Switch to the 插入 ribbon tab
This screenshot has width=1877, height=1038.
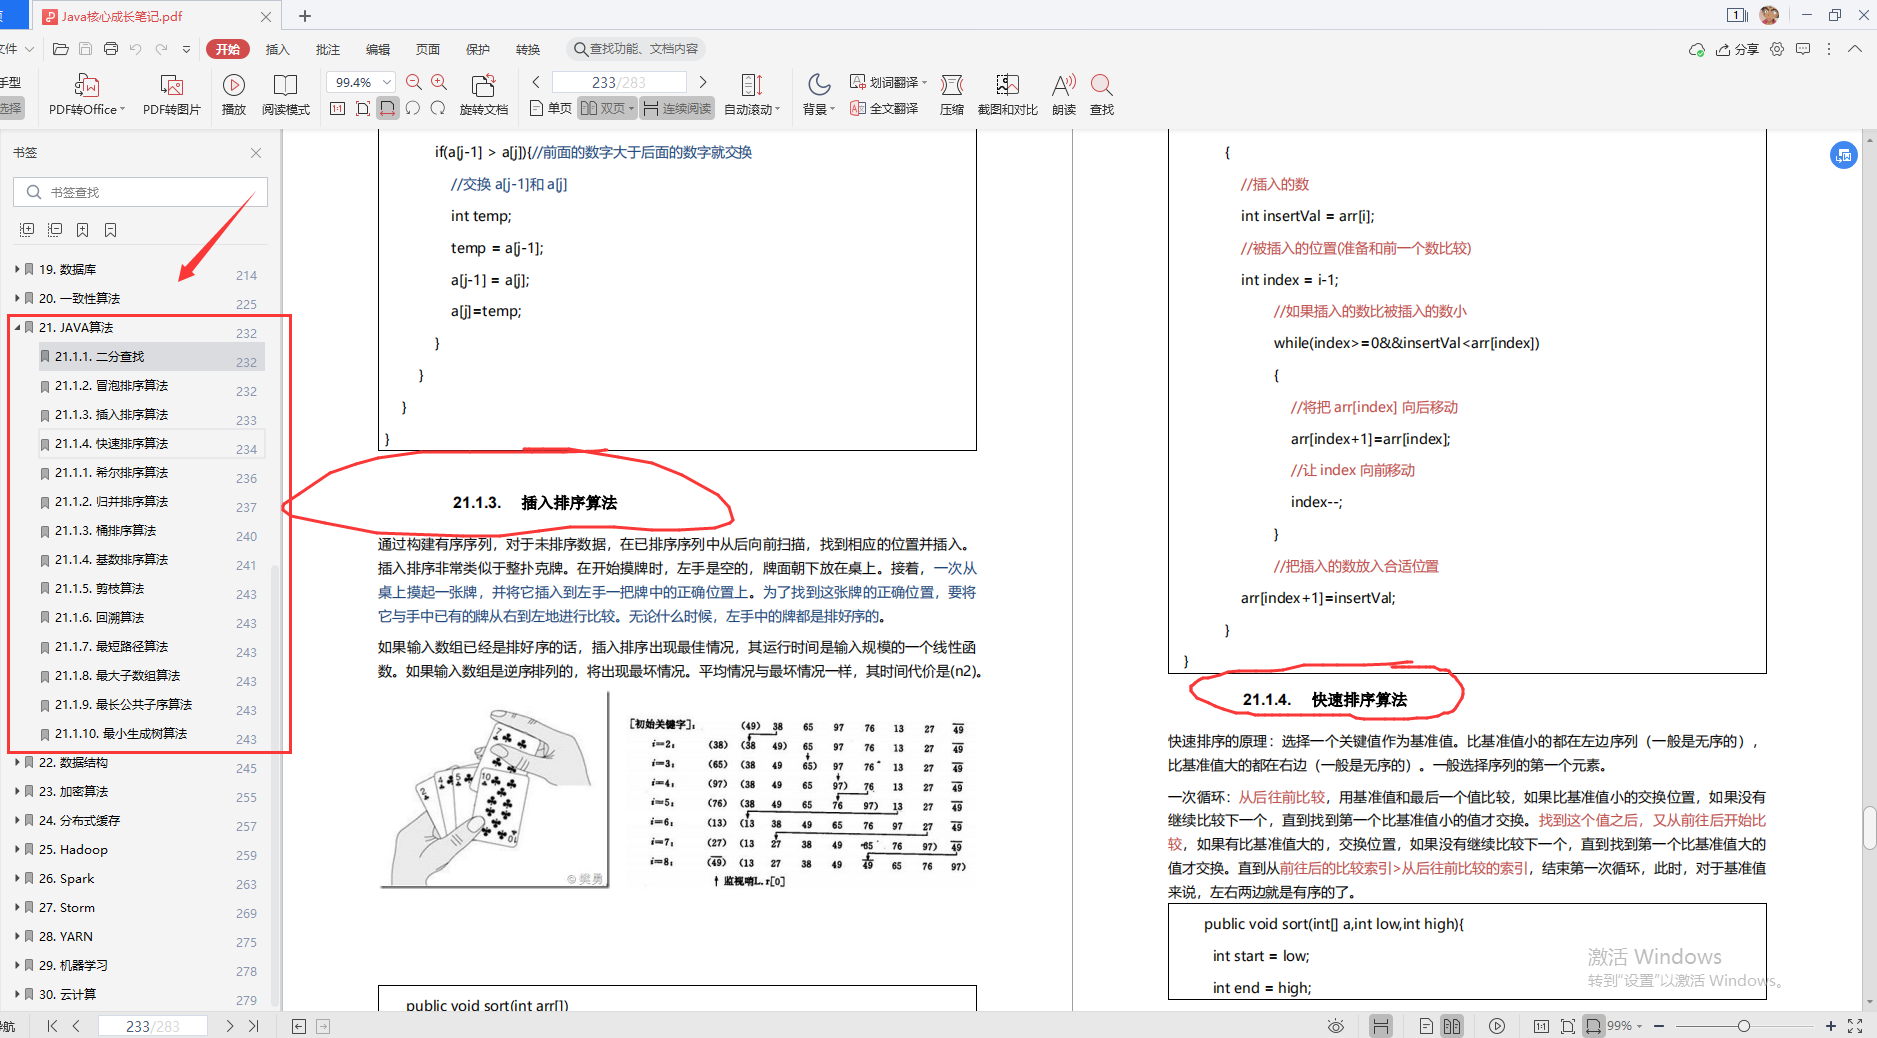(x=277, y=49)
